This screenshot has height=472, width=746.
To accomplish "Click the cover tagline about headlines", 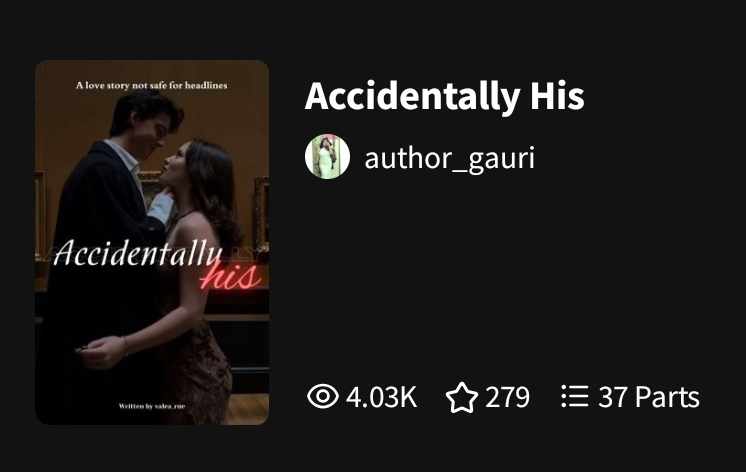I will 152,86.
